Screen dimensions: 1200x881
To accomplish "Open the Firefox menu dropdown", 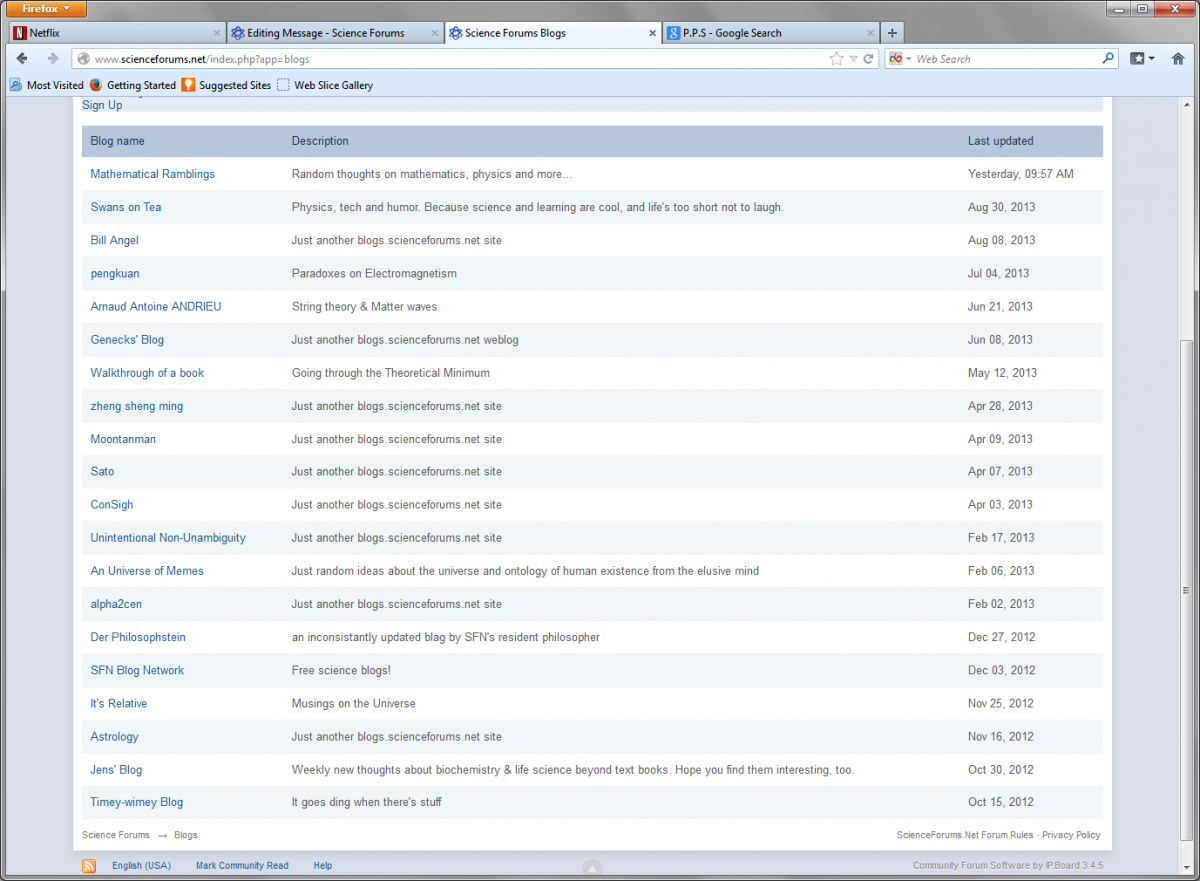I will pos(44,9).
